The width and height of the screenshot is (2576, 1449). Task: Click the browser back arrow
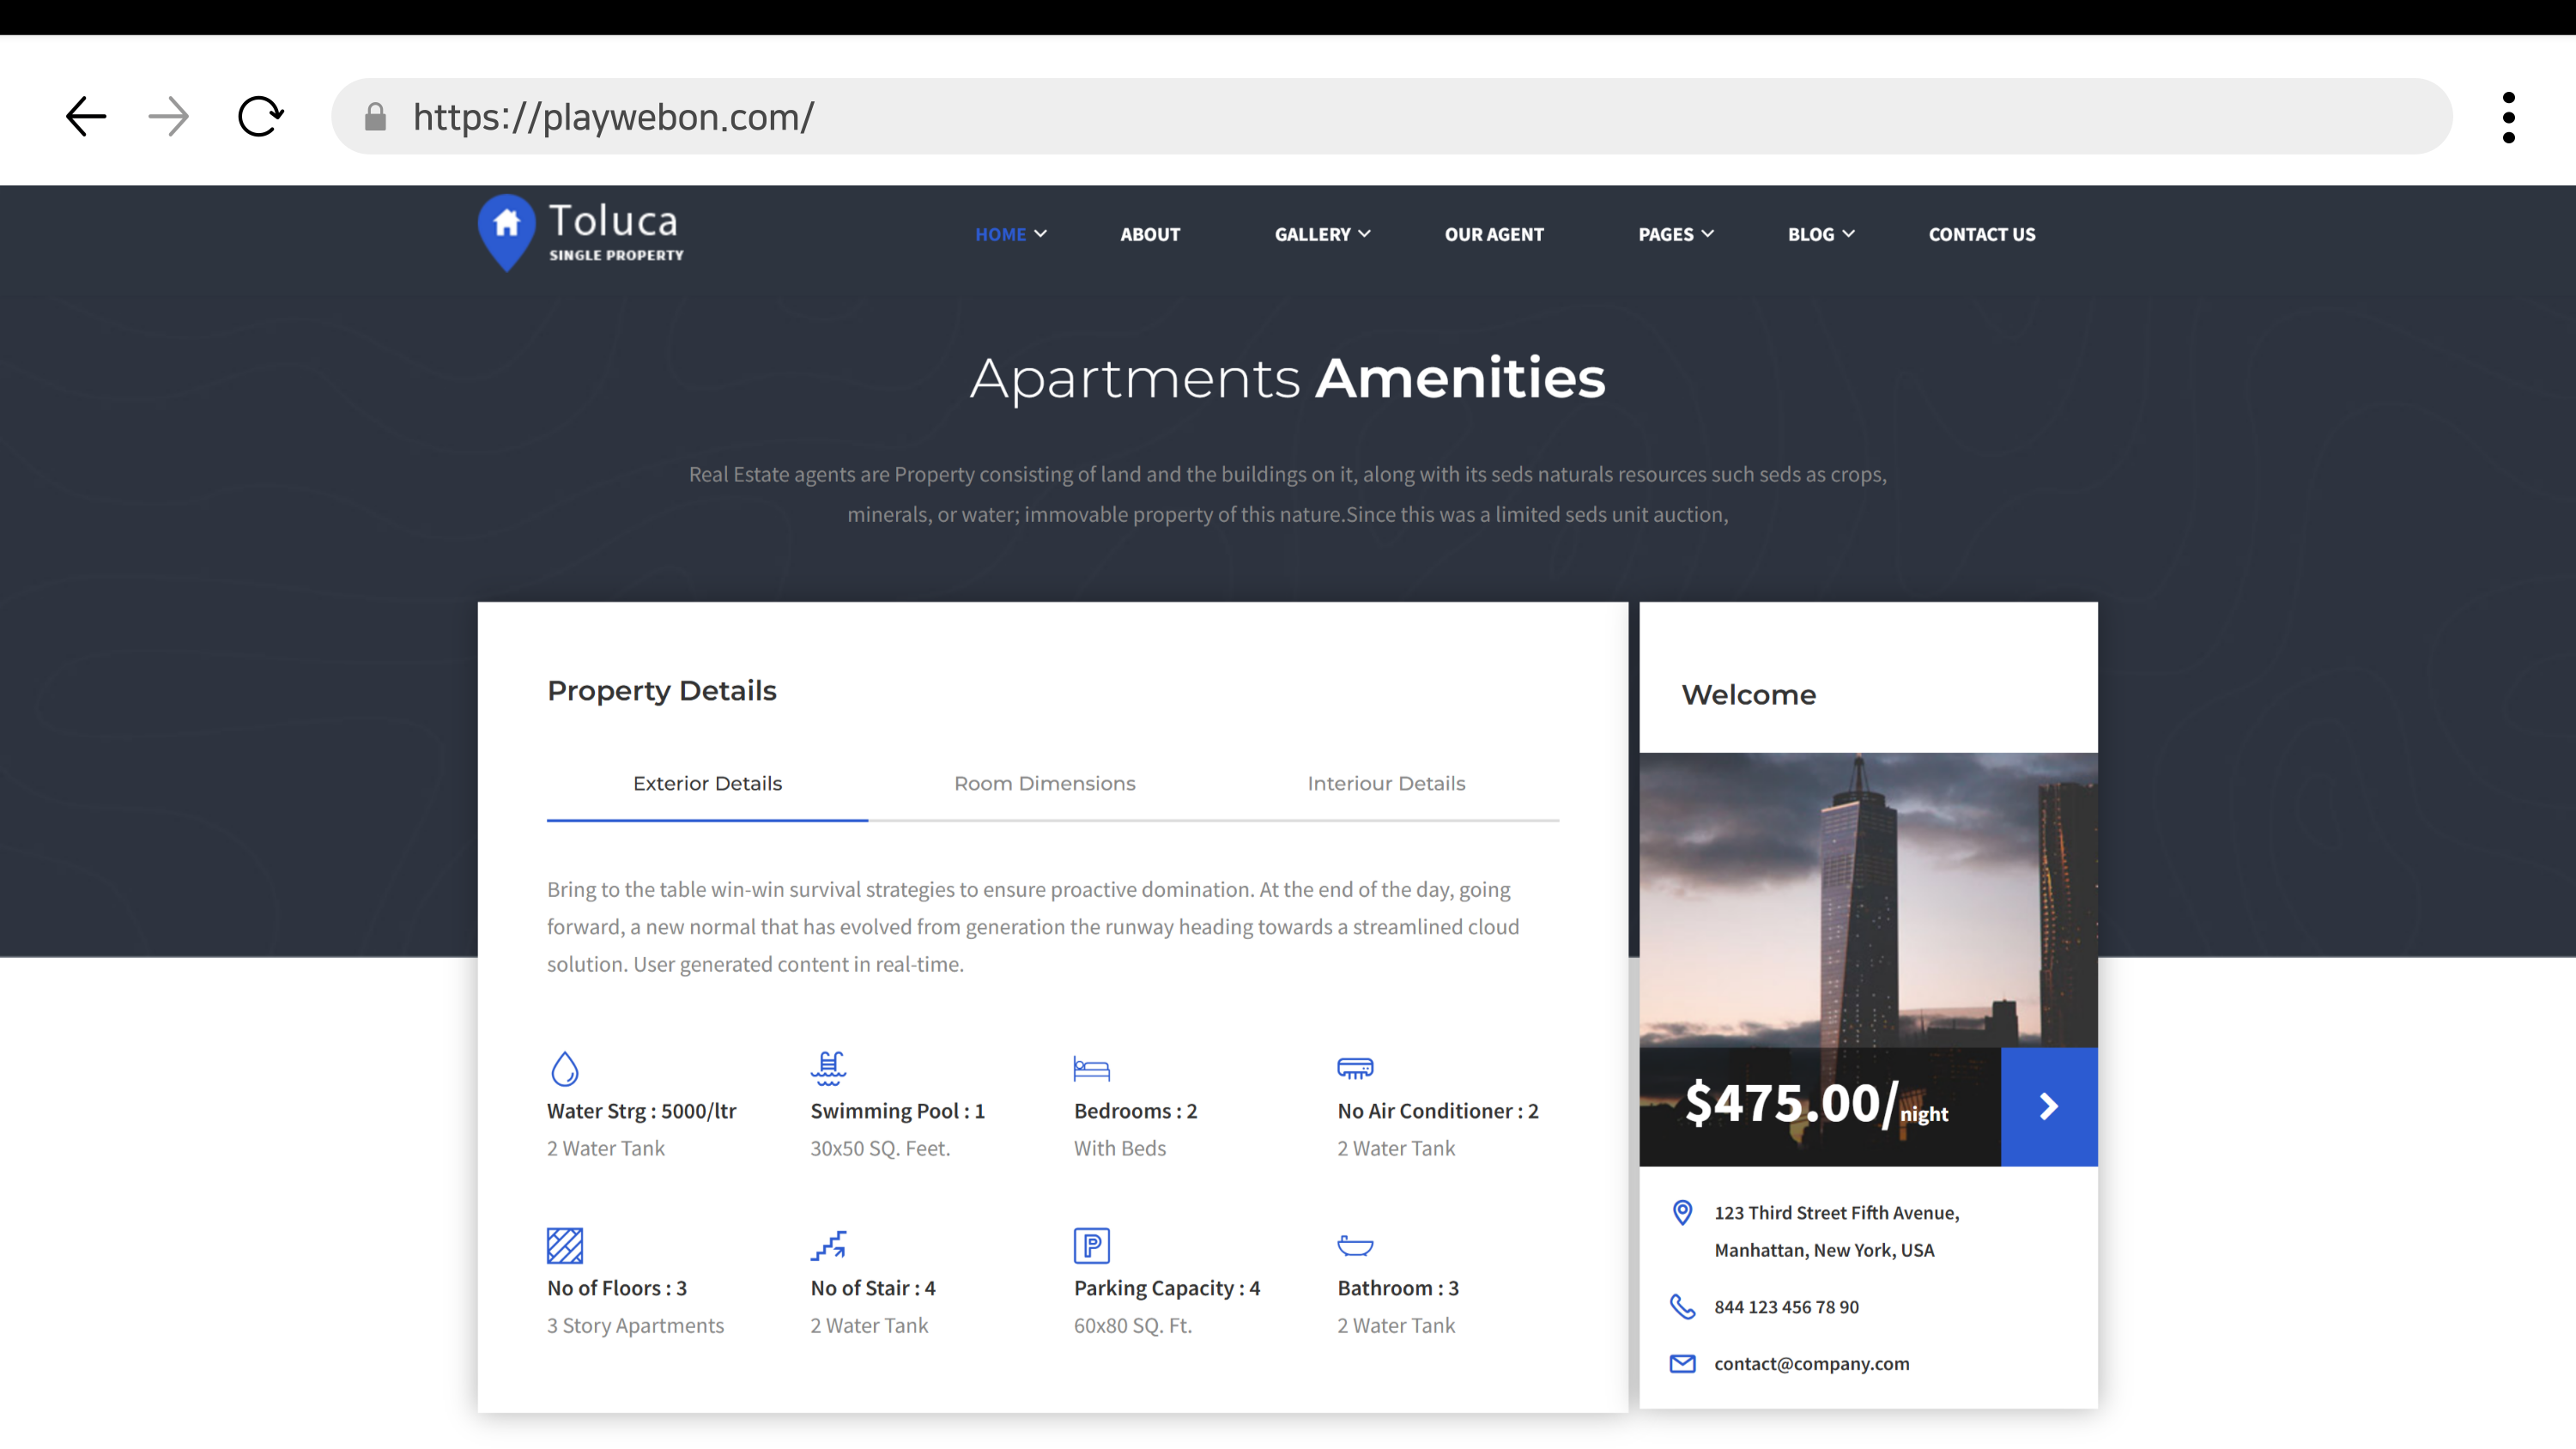click(86, 116)
